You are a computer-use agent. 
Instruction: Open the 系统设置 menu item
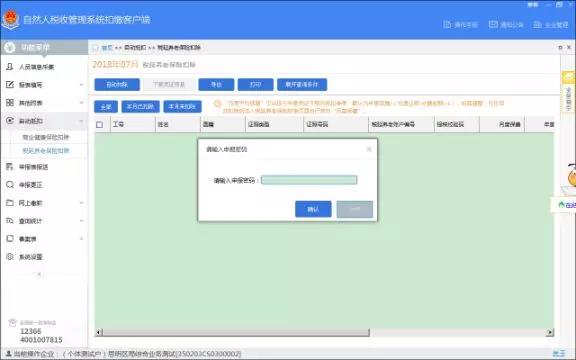30,257
